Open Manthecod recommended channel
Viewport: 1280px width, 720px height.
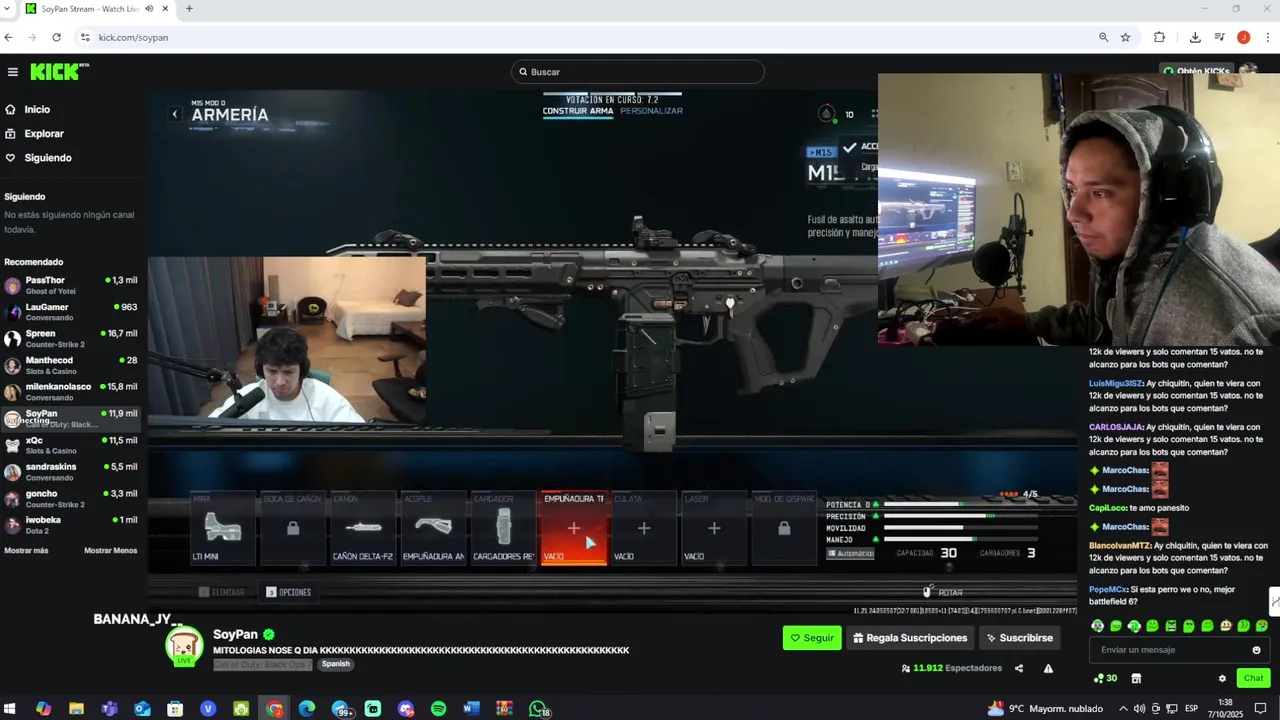[x=70, y=365]
